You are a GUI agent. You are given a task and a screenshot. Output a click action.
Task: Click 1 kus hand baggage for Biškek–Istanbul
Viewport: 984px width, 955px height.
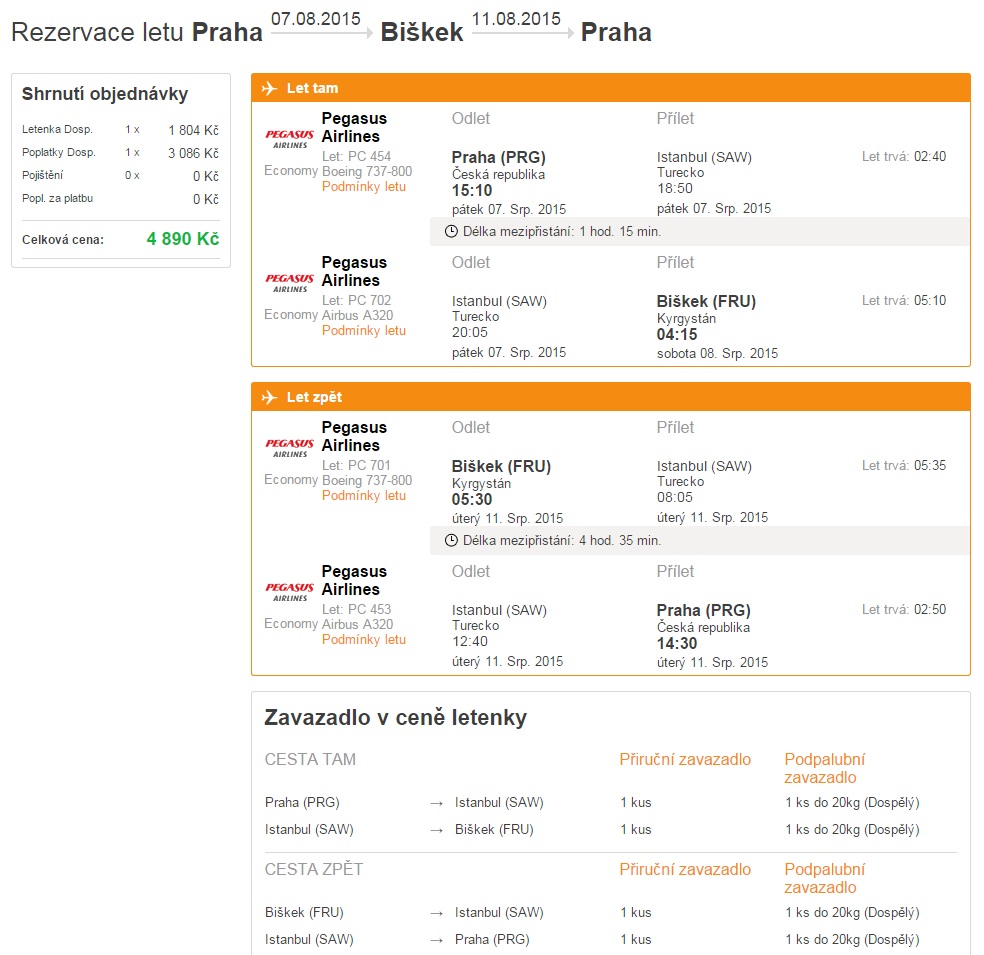tap(636, 912)
